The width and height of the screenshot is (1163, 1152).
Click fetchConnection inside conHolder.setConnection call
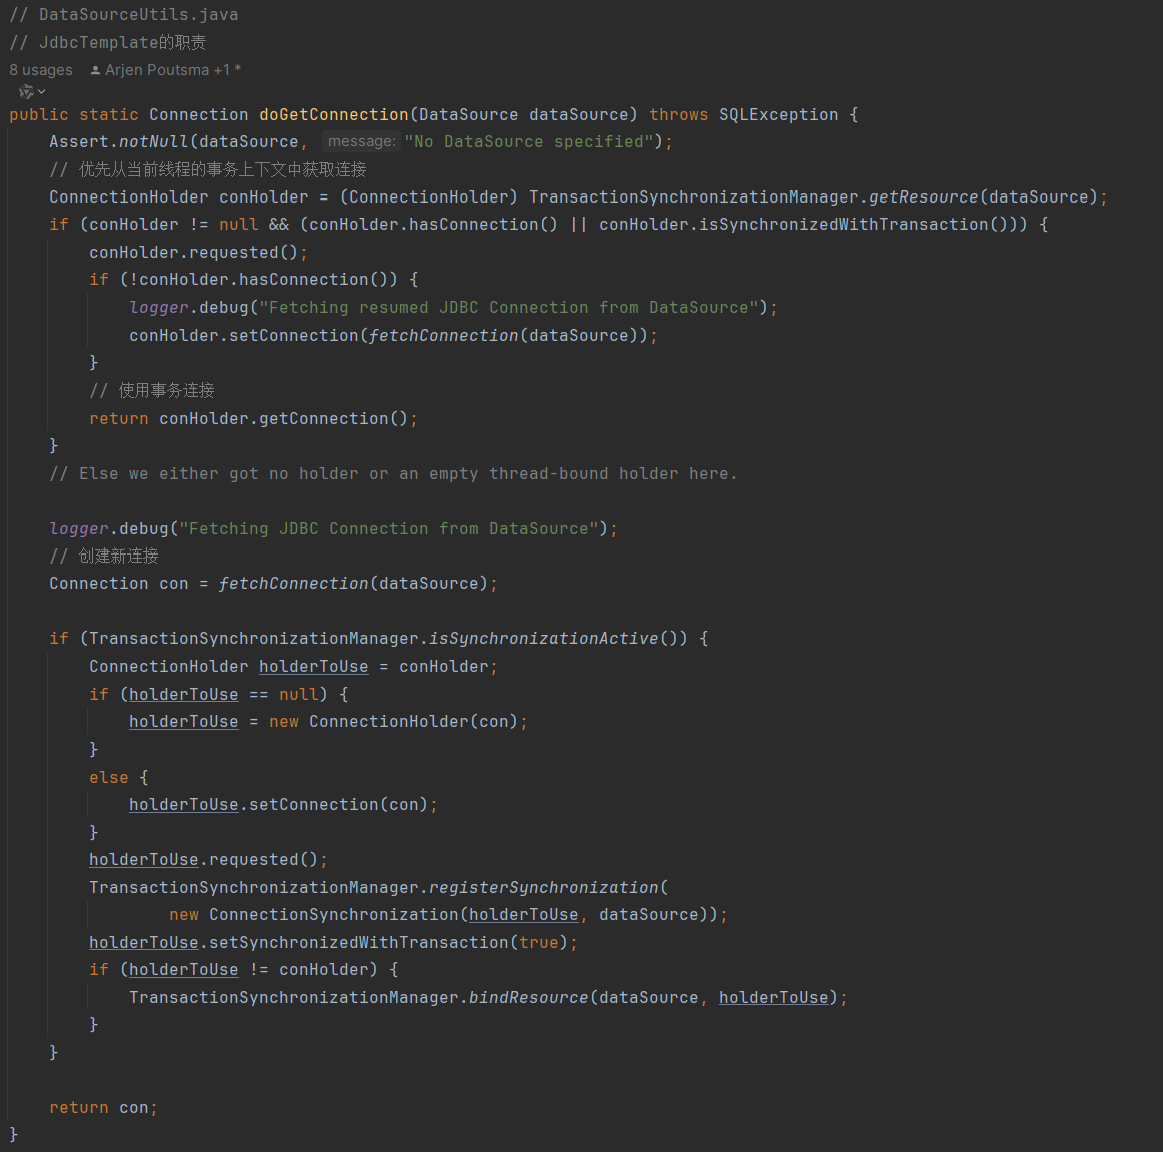443,335
